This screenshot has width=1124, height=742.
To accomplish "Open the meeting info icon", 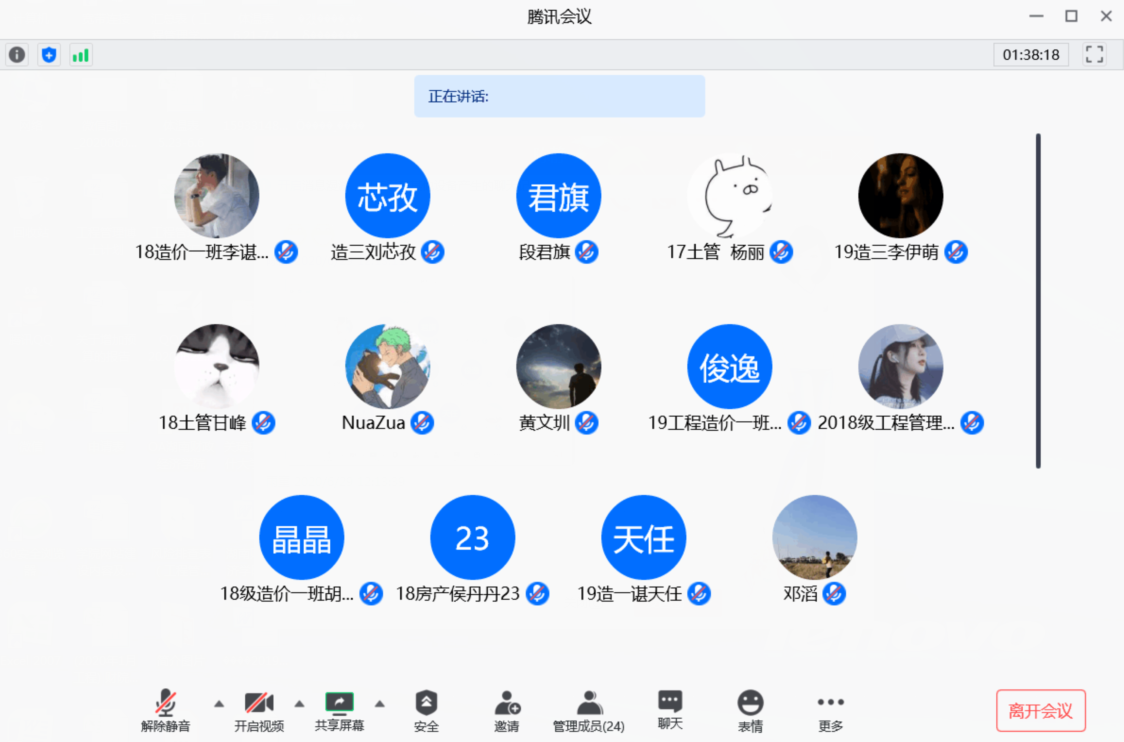I will [17, 54].
